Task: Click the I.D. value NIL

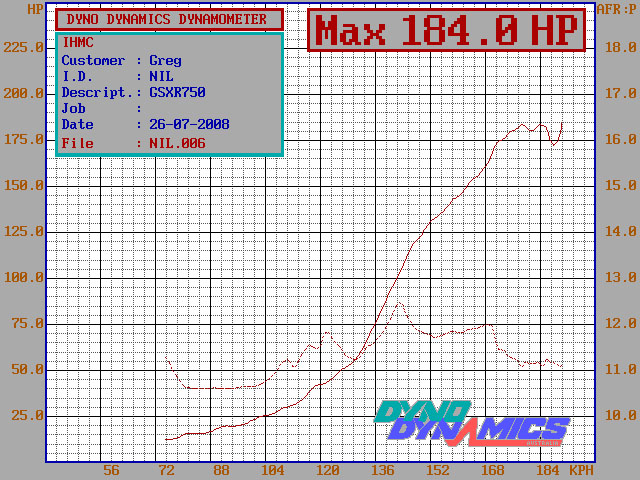Action: coord(161,76)
